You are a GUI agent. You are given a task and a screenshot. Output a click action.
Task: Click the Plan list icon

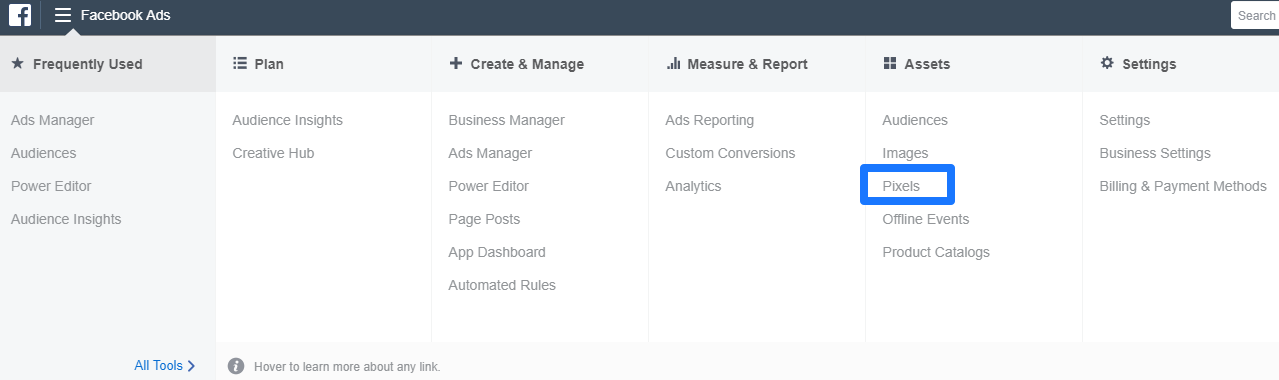point(239,63)
